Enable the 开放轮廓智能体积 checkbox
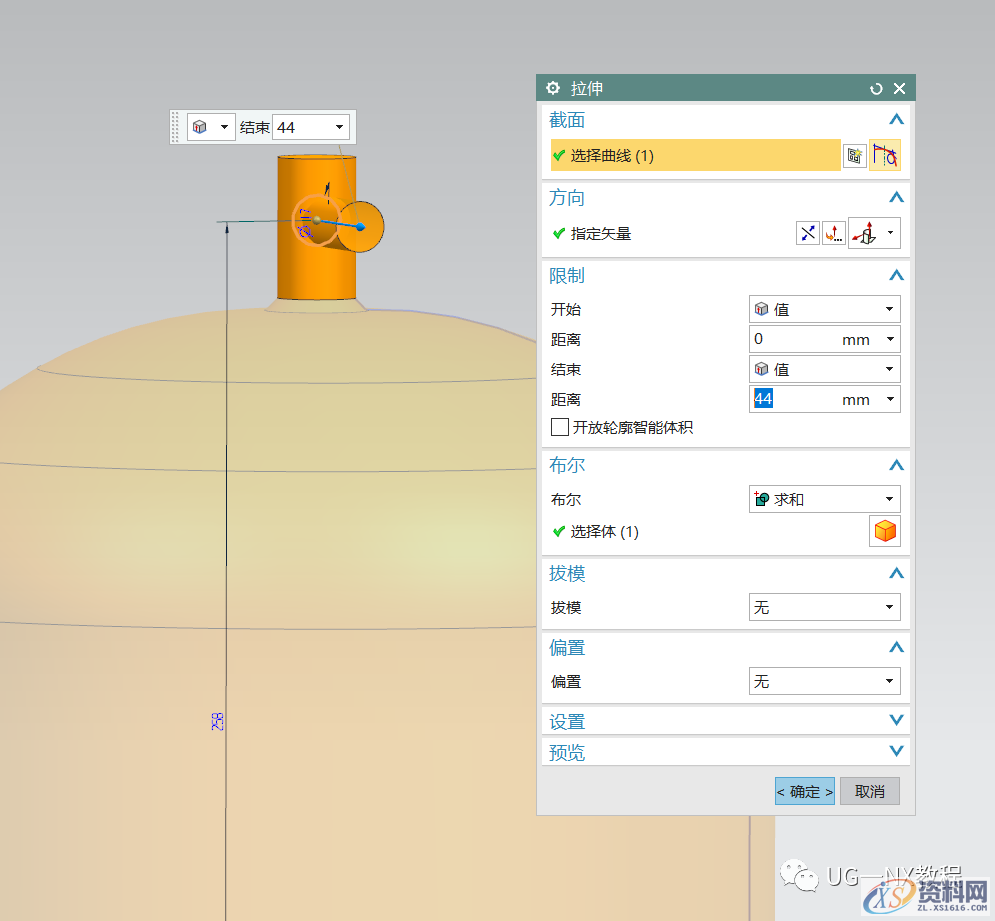995x921 pixels. point(560,428)
